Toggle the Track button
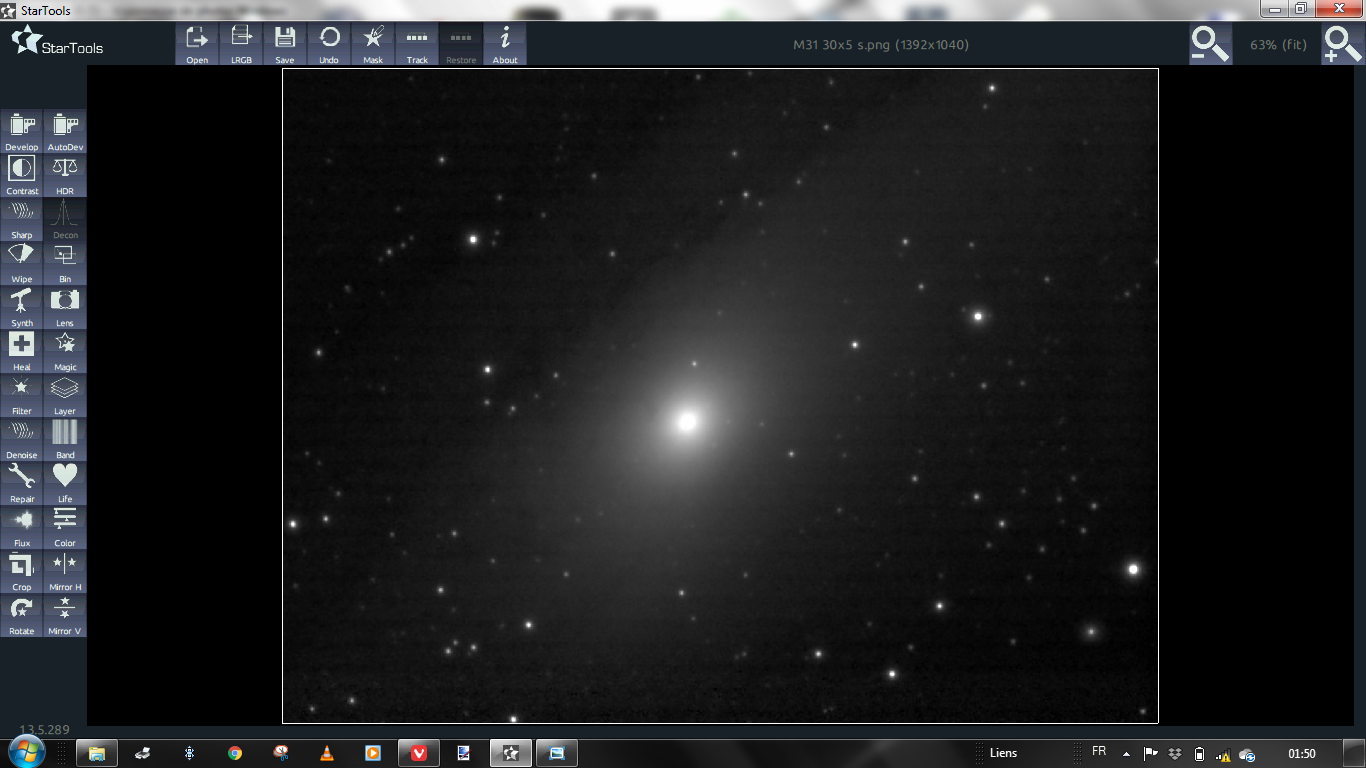1366x768 pixels. tap(417, 44)
